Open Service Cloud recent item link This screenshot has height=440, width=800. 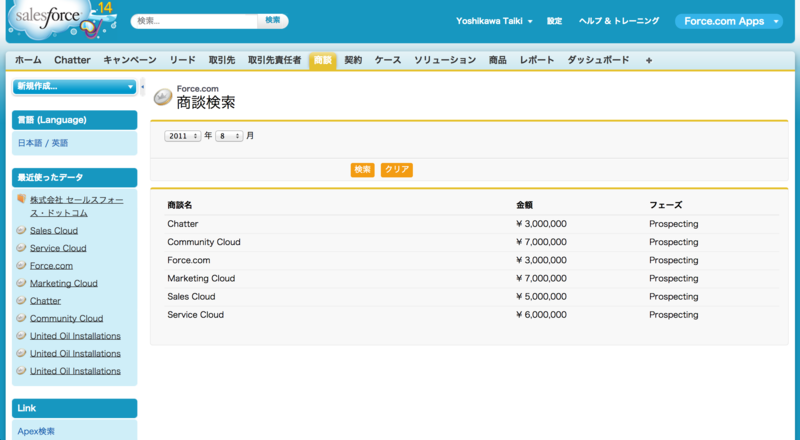pos(58,248)
